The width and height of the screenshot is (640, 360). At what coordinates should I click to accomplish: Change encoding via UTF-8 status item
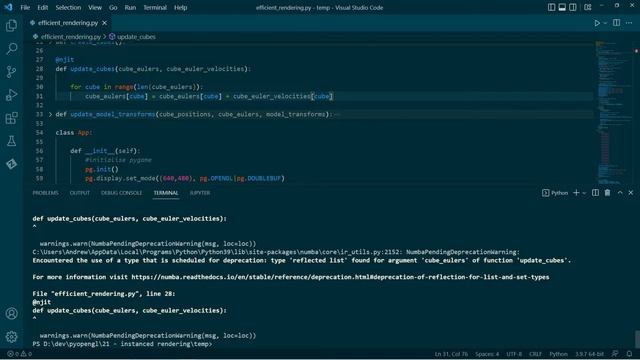point(514,354)
